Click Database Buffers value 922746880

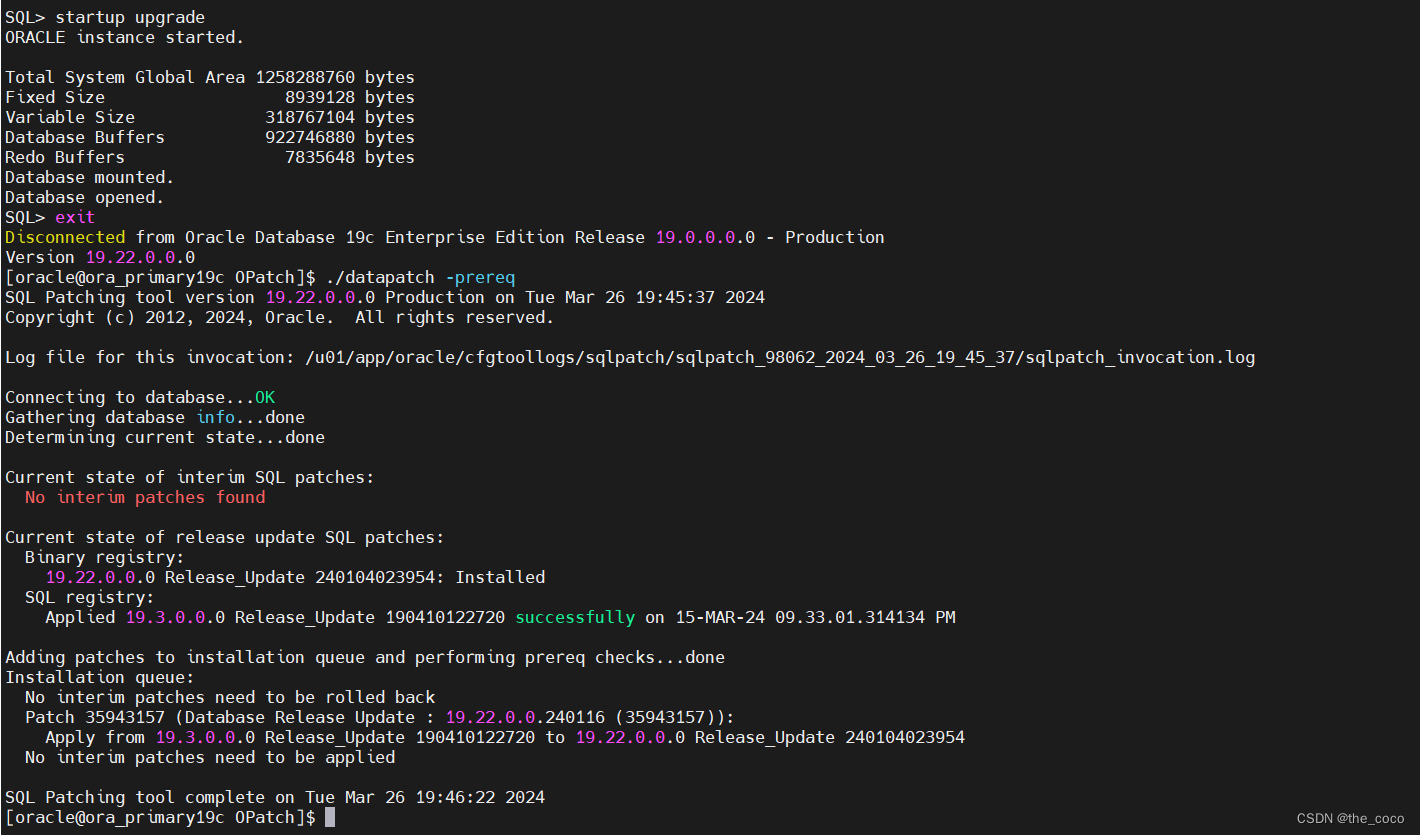coord(310,137)
